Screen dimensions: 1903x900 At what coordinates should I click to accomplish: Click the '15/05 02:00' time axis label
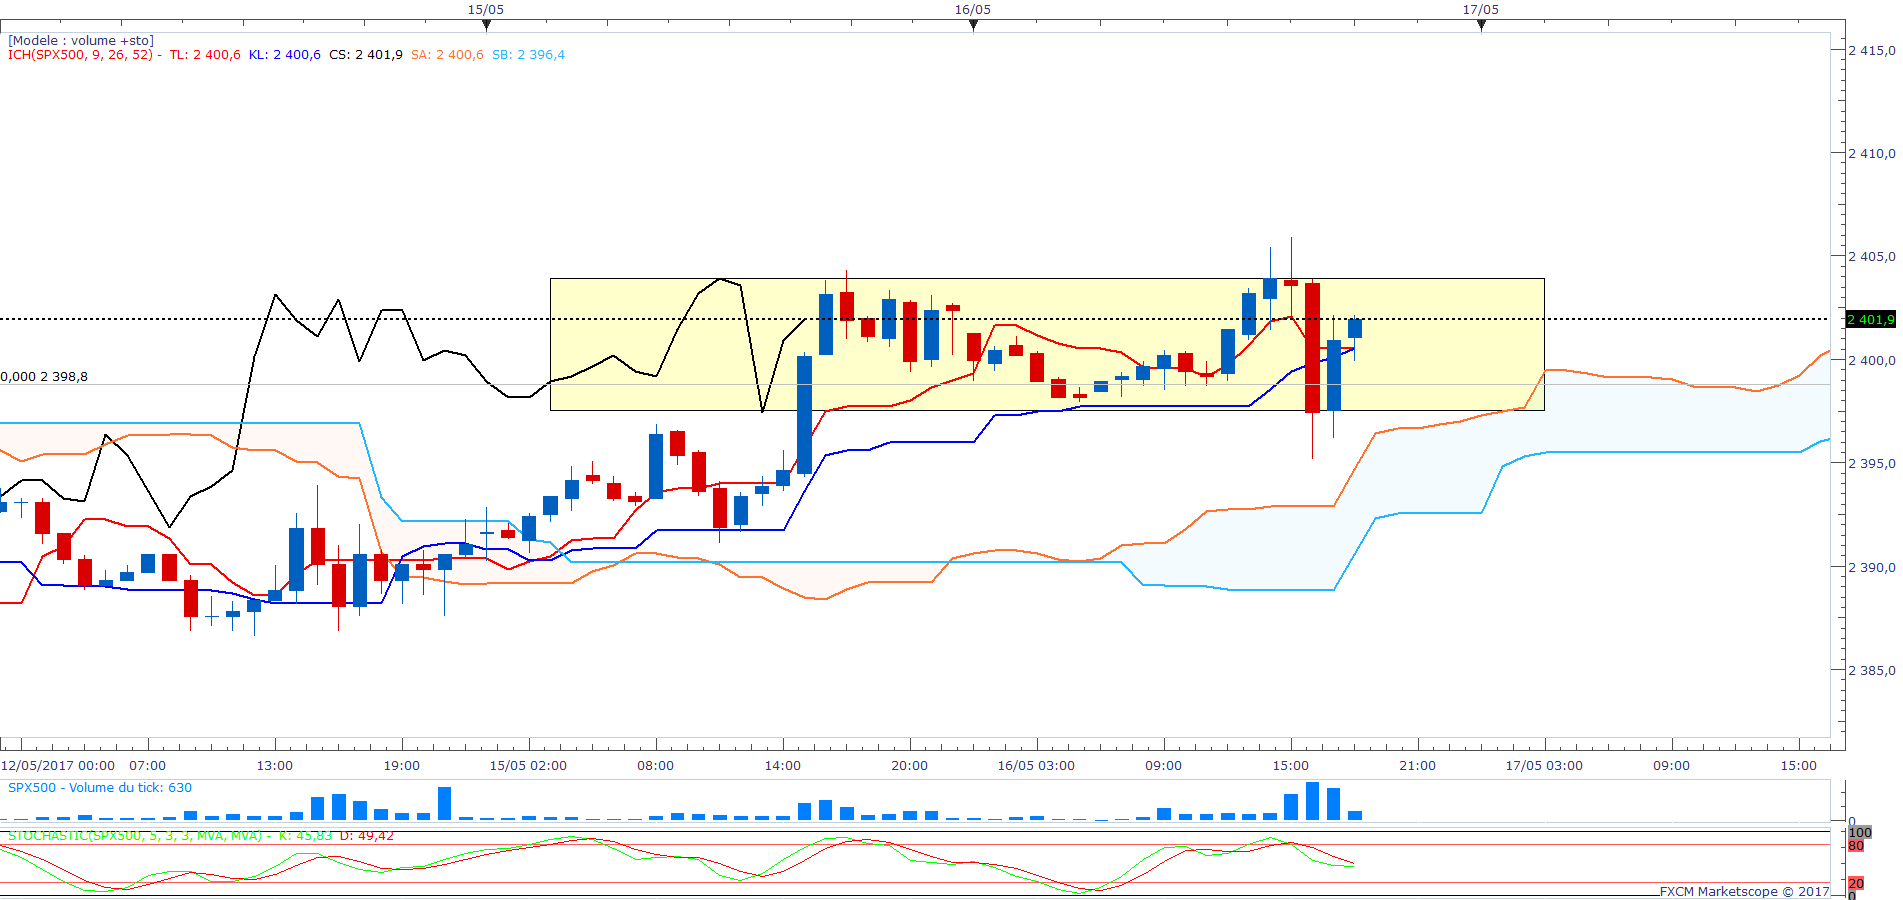[x=528, y=766]
